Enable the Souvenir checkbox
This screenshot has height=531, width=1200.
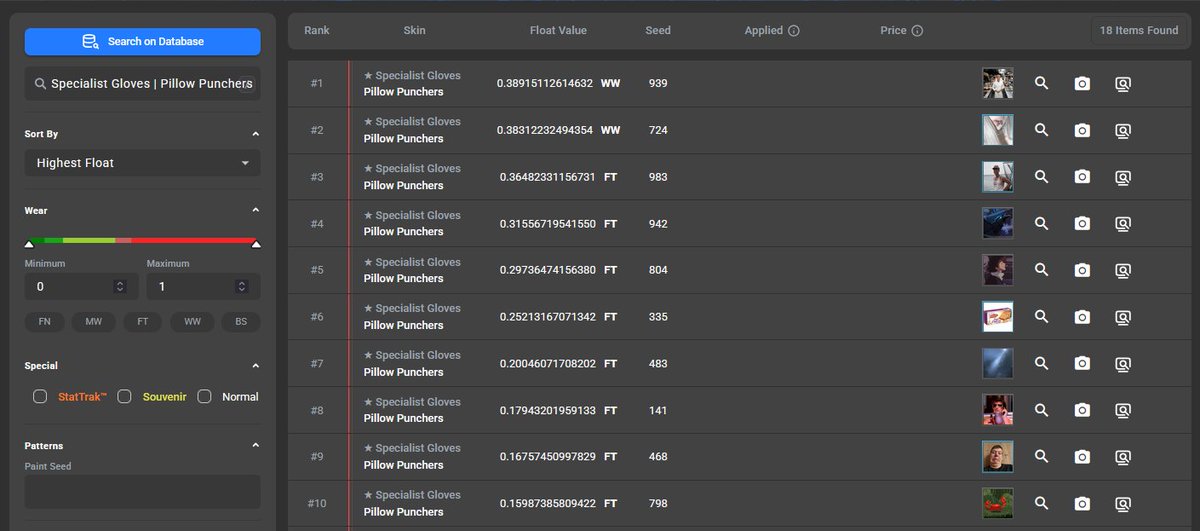(x=125, y=396)
